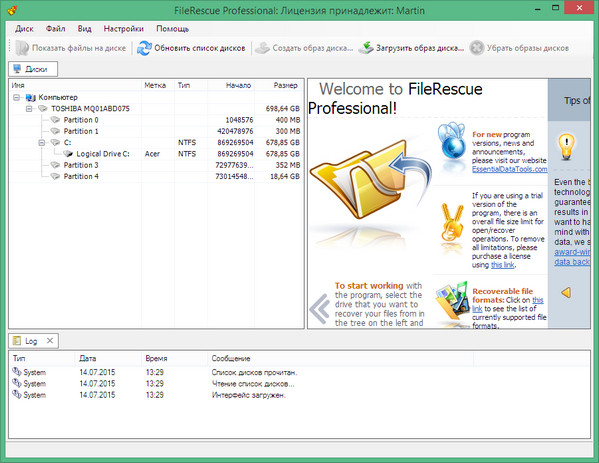The width and height of the screenshot is (599, 463).
Task: Click the Компьютер computer icon
Action: click(31, 97)
